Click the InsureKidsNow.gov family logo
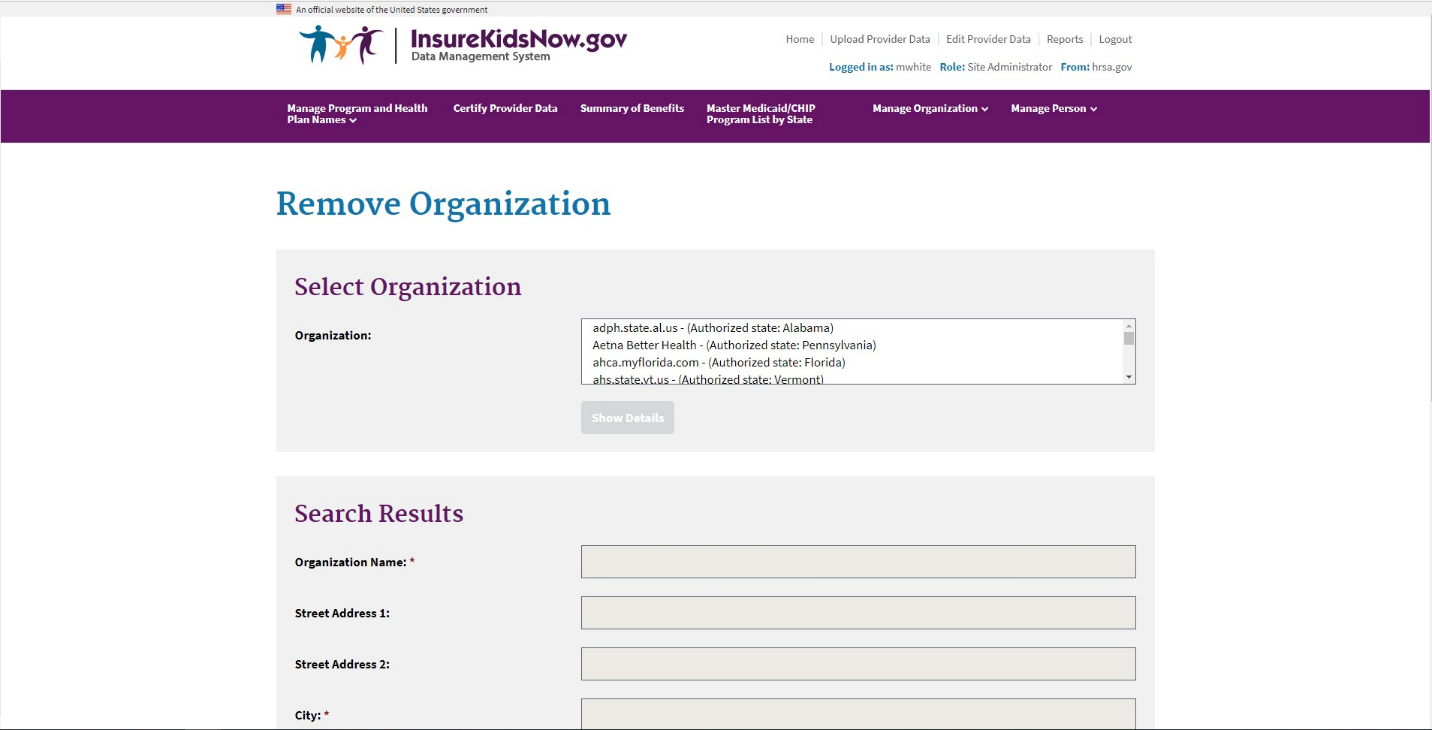 click(341, 44)
